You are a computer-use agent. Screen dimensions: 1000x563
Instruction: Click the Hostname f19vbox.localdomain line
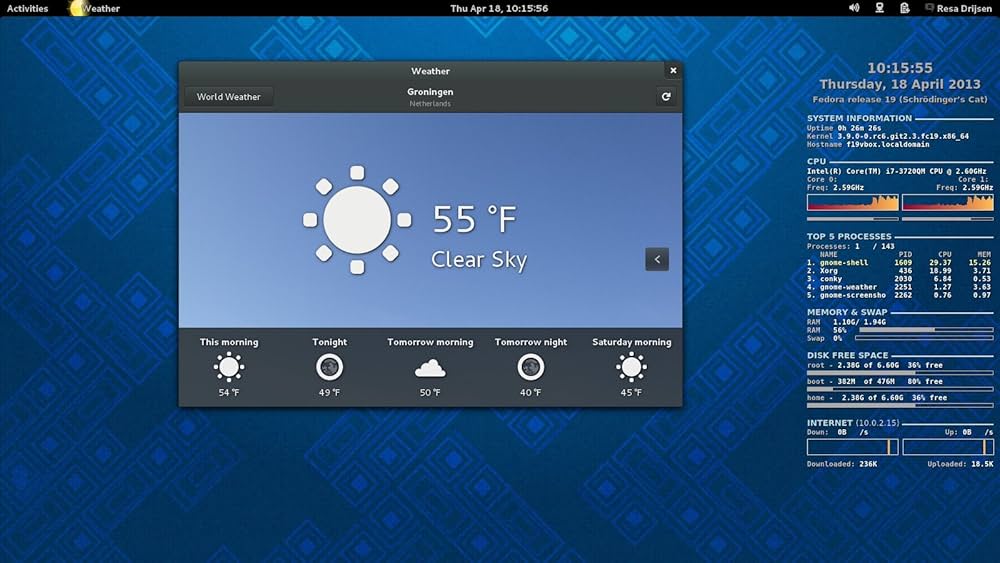pos(868,145)
